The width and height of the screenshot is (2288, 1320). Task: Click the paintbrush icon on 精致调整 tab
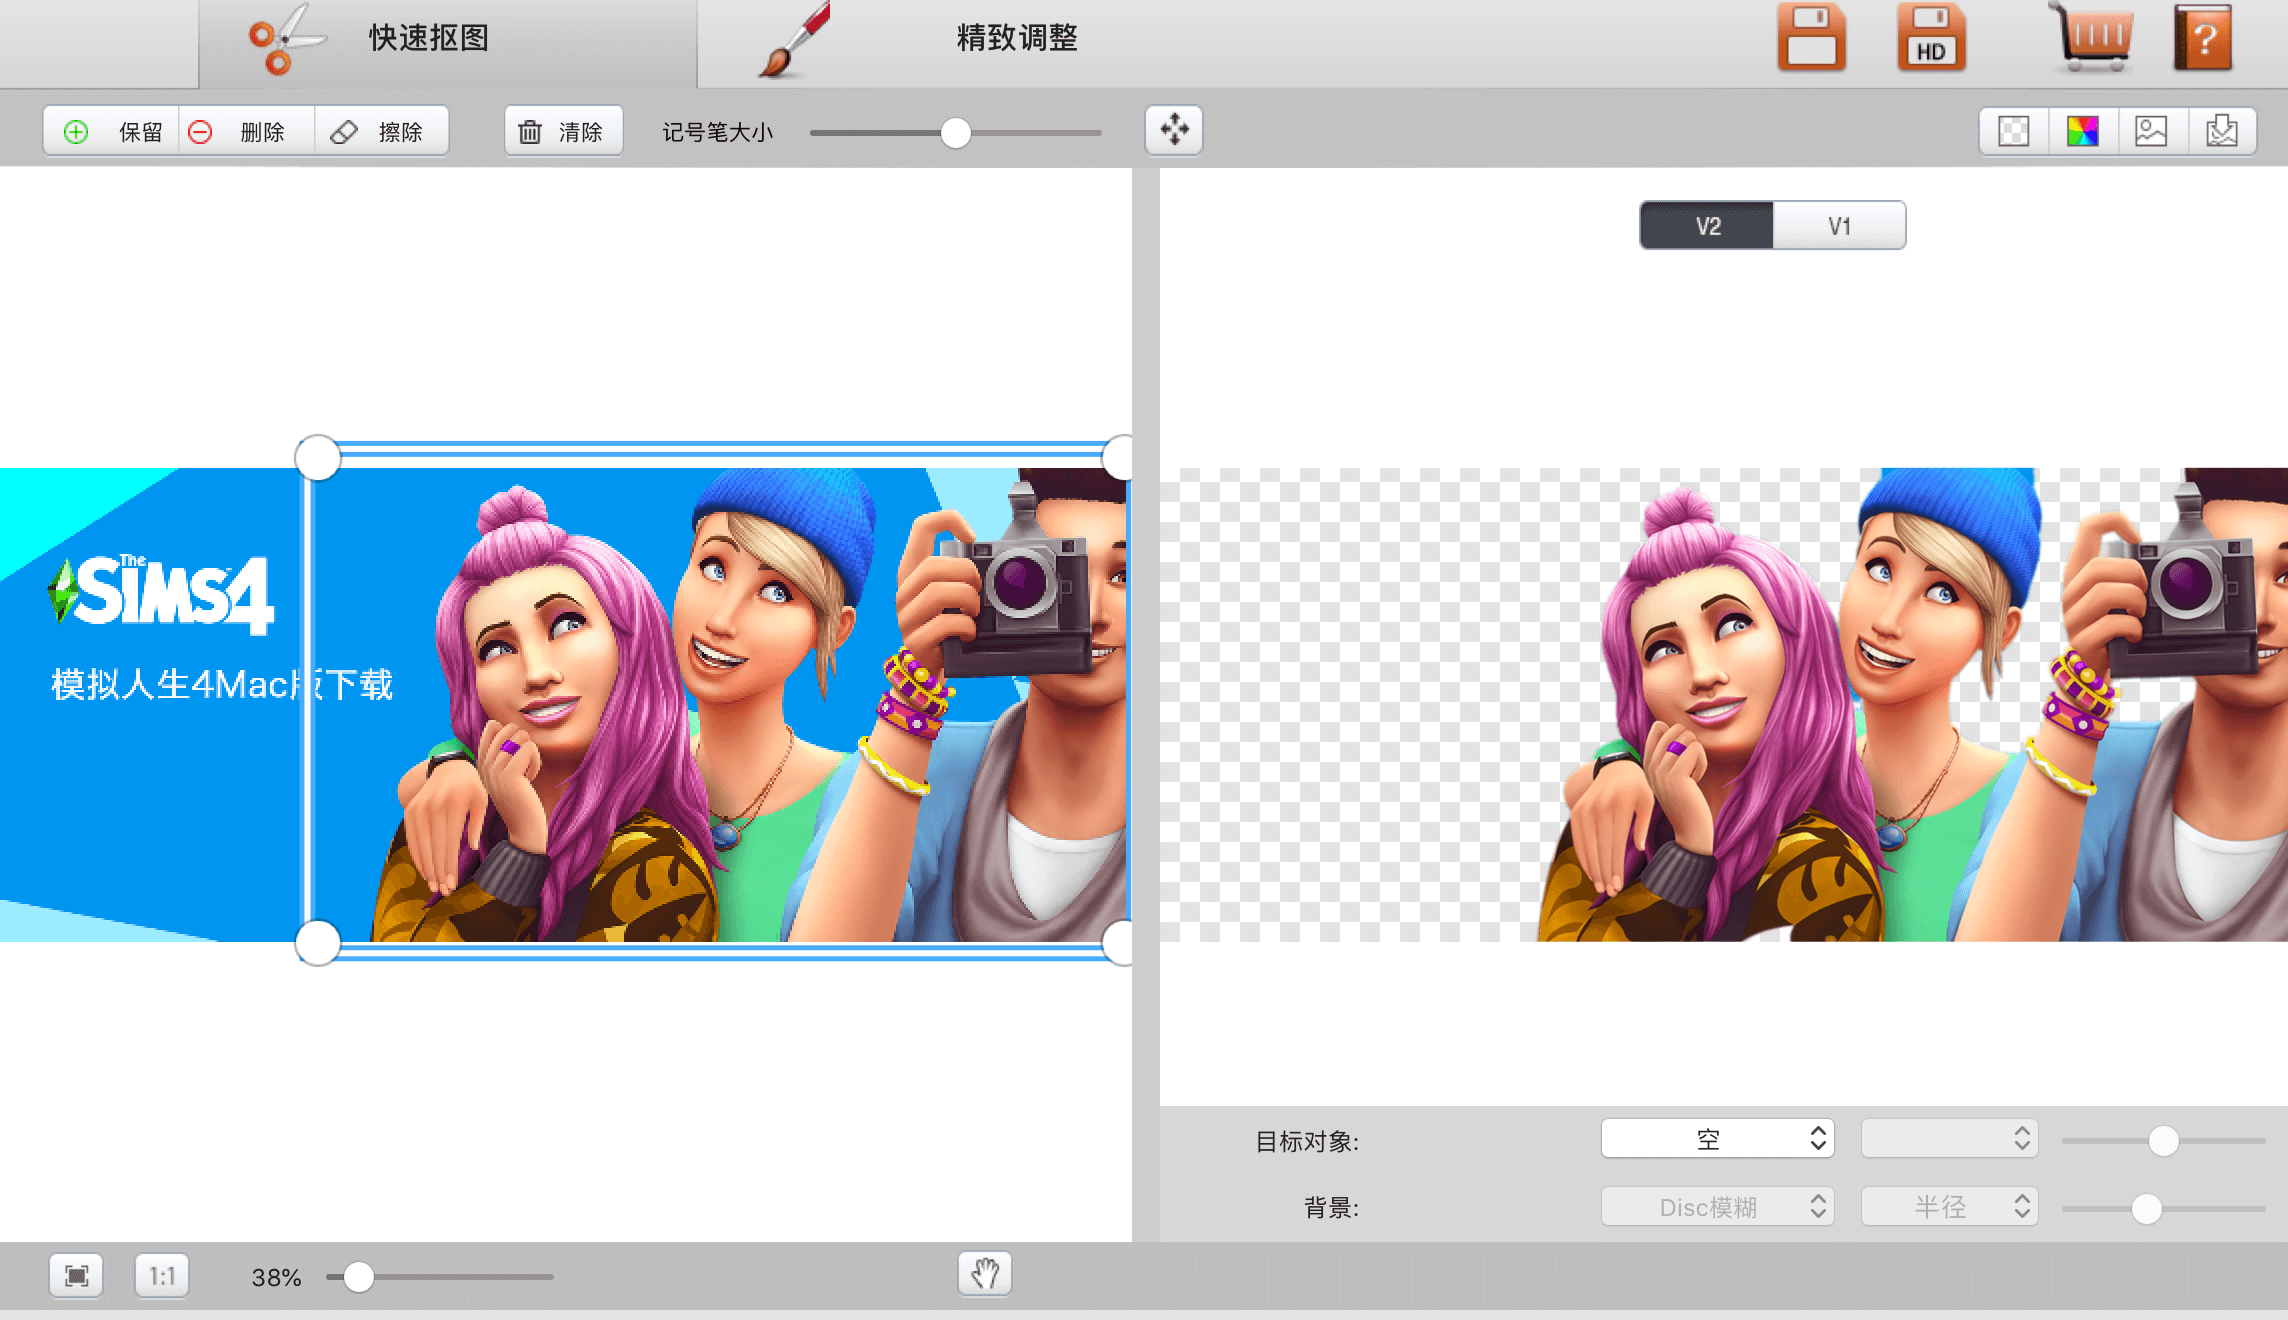[x=795, y=40]
